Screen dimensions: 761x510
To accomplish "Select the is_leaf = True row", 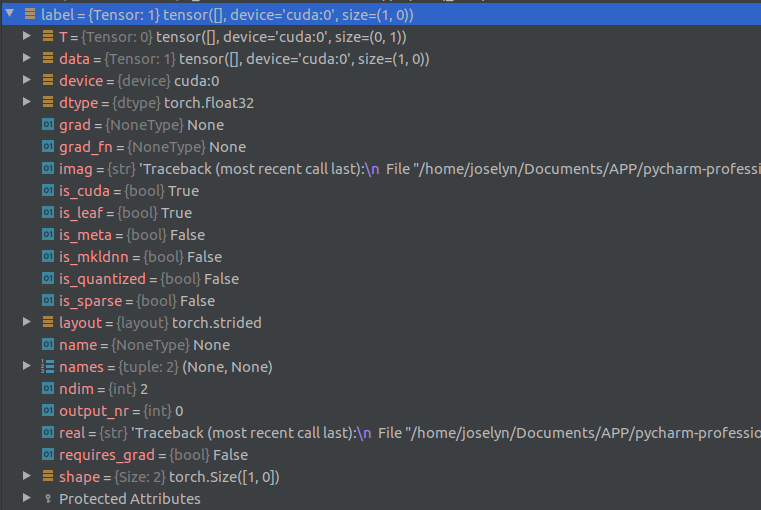I will pos(126,213).
